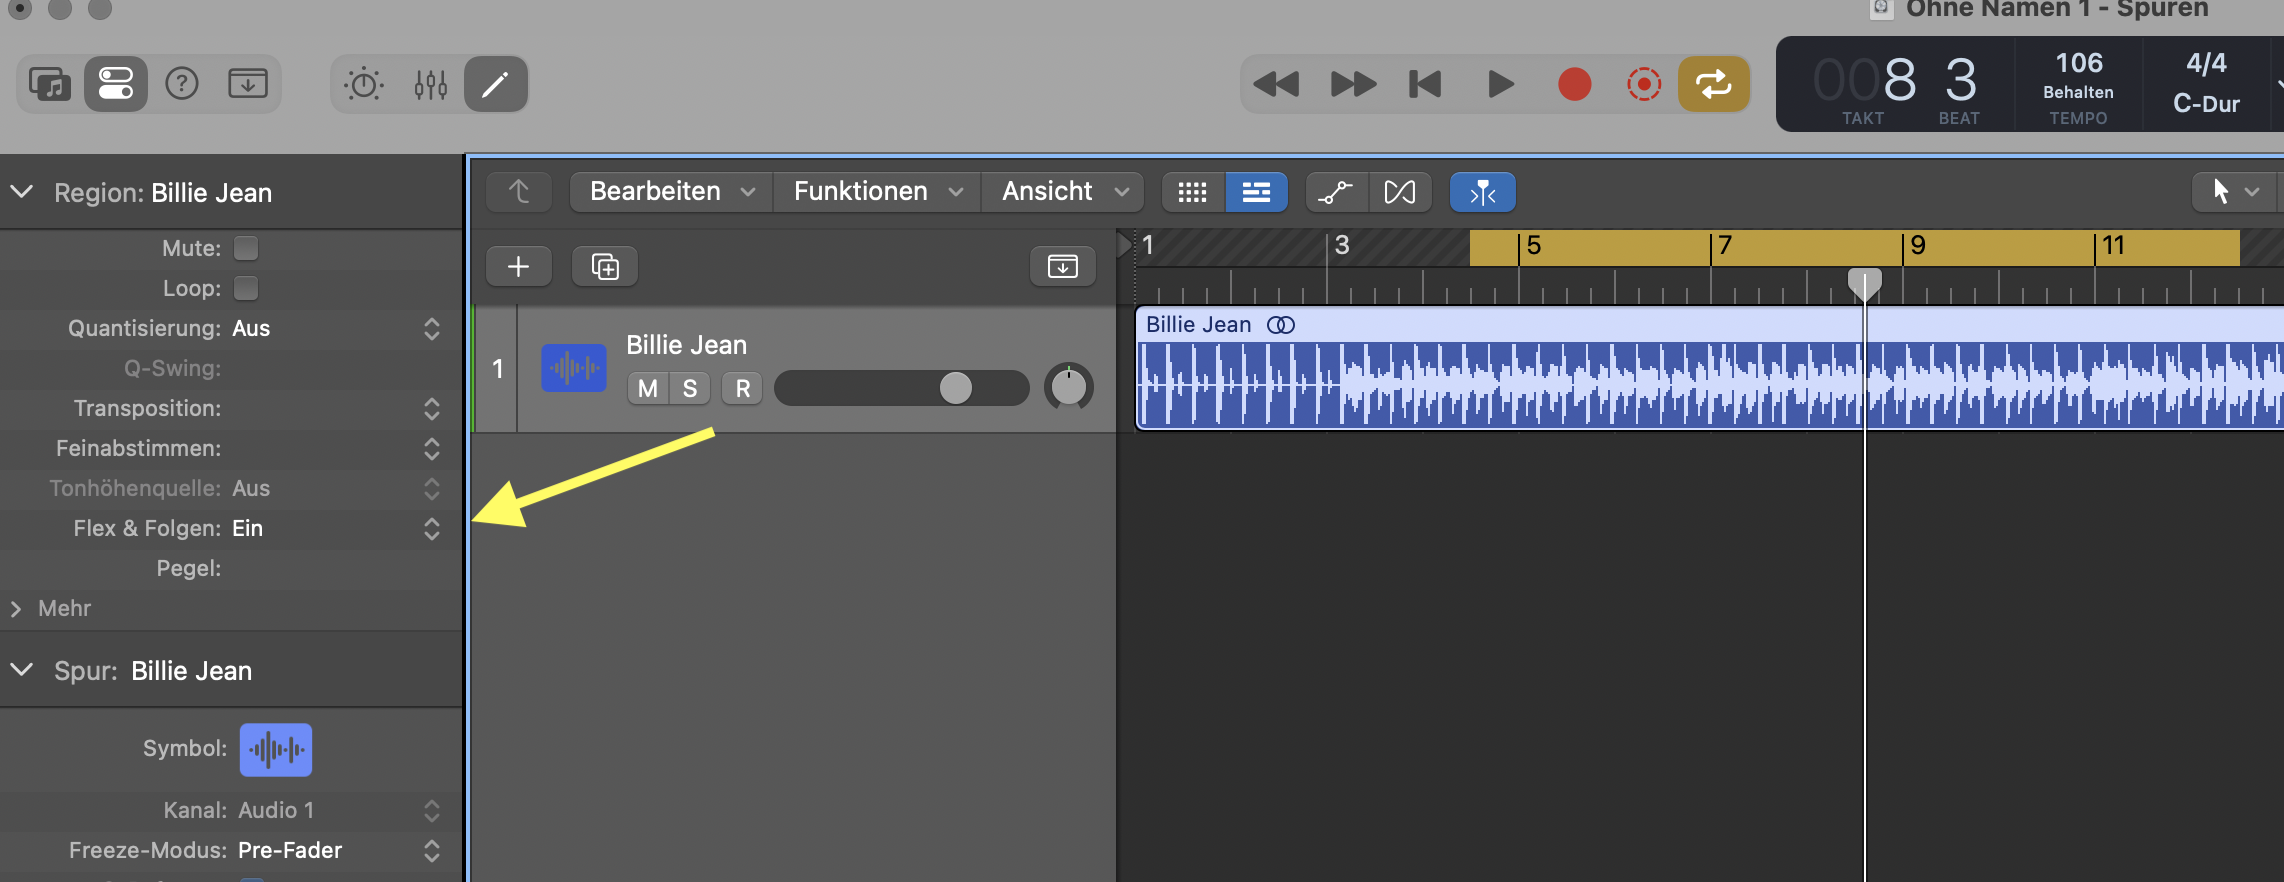The width and height of the screenshot is (2284, 882).
Task: Enable capture recording button
Action: 1644,84
